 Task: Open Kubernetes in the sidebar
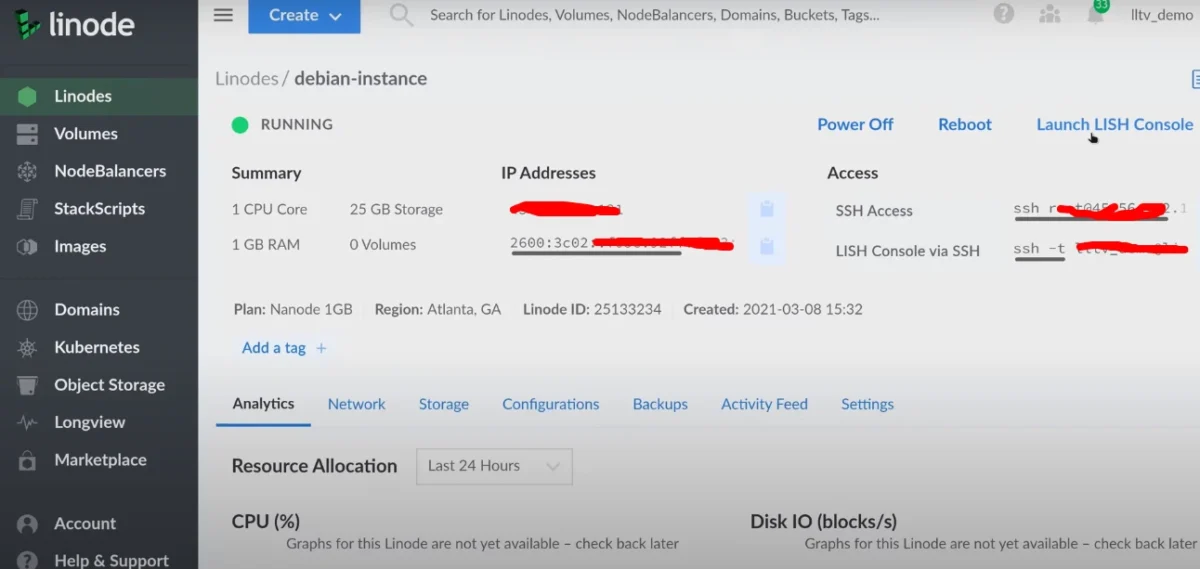99,348
